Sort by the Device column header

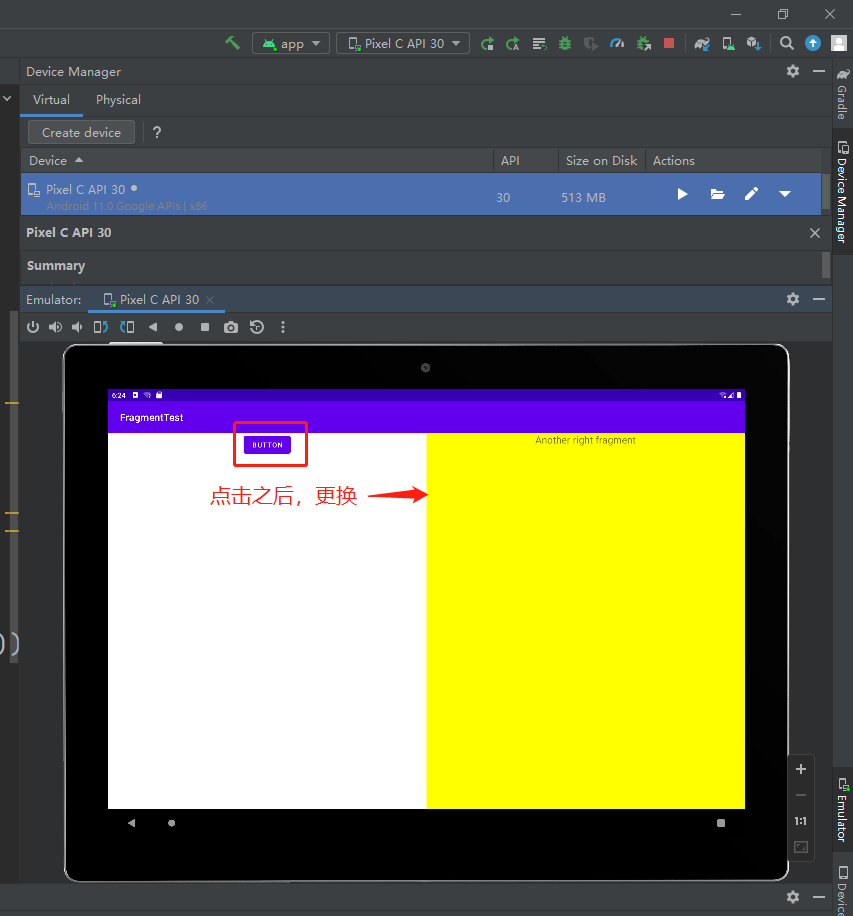[x=257, y=161]
